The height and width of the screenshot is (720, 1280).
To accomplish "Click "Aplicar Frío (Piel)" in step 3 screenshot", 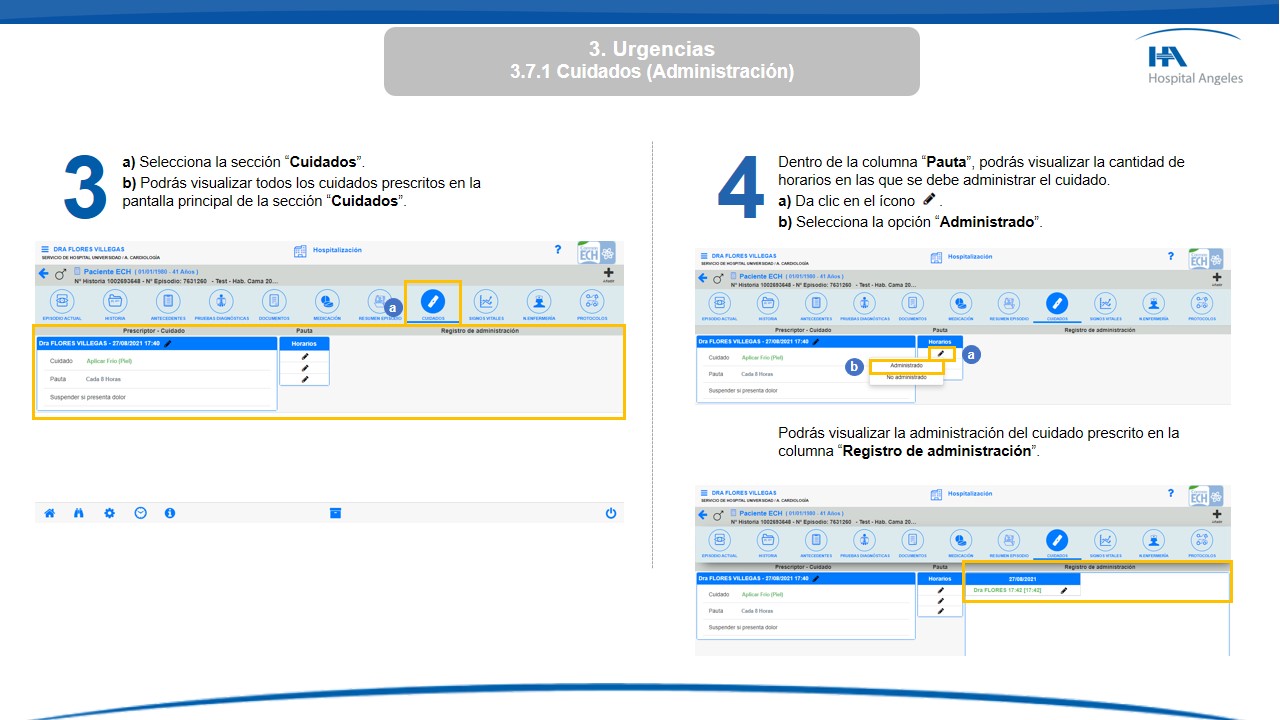I will (x=109, y=361).
